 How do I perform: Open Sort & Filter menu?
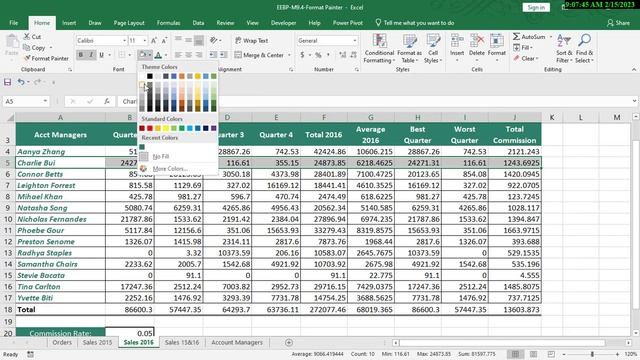point(564,48)
